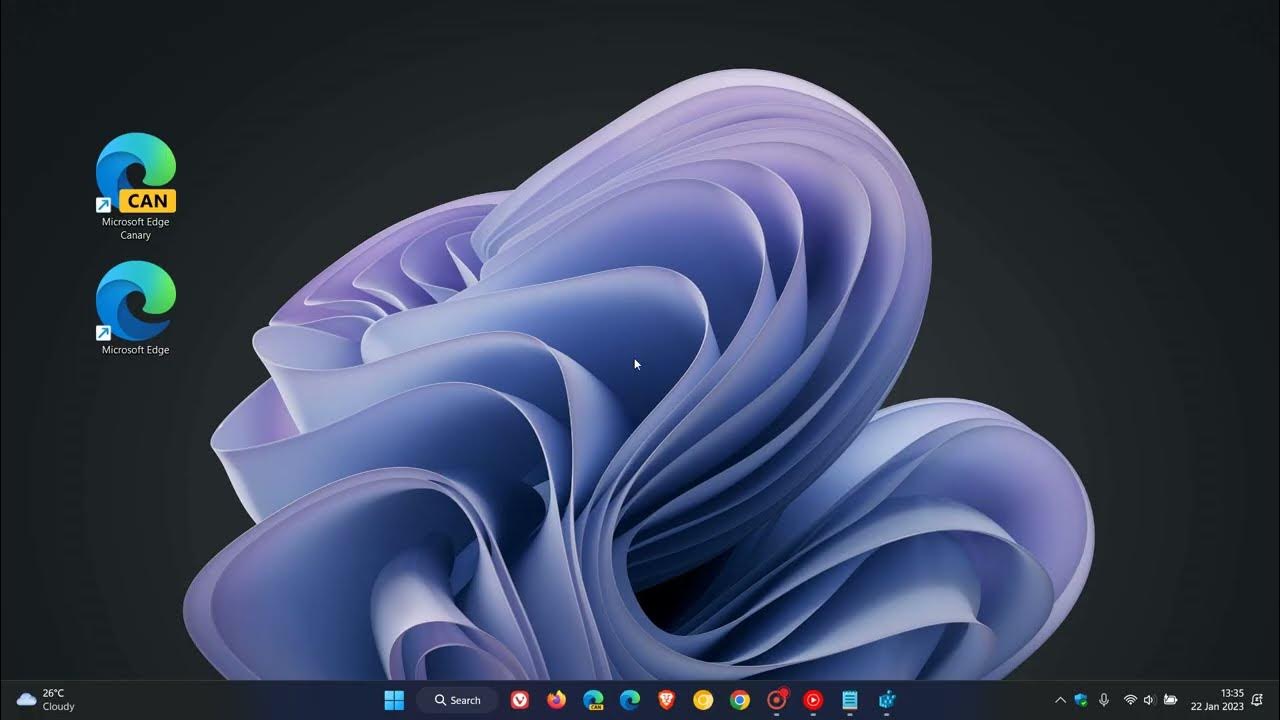The image size is (1280, 720).
Task: Expand the hidden system tray icons
Action: coord(1060,700)
